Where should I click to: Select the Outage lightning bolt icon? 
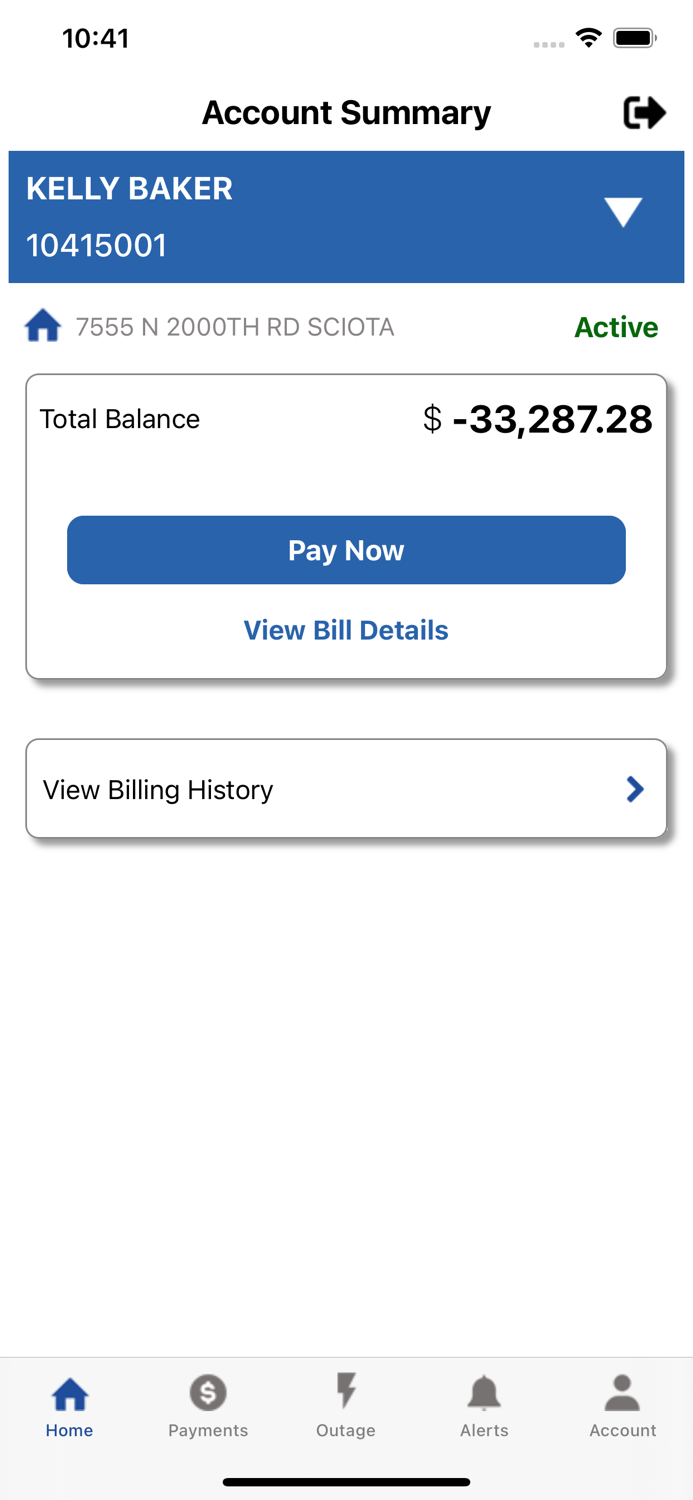pos(346,1392)
